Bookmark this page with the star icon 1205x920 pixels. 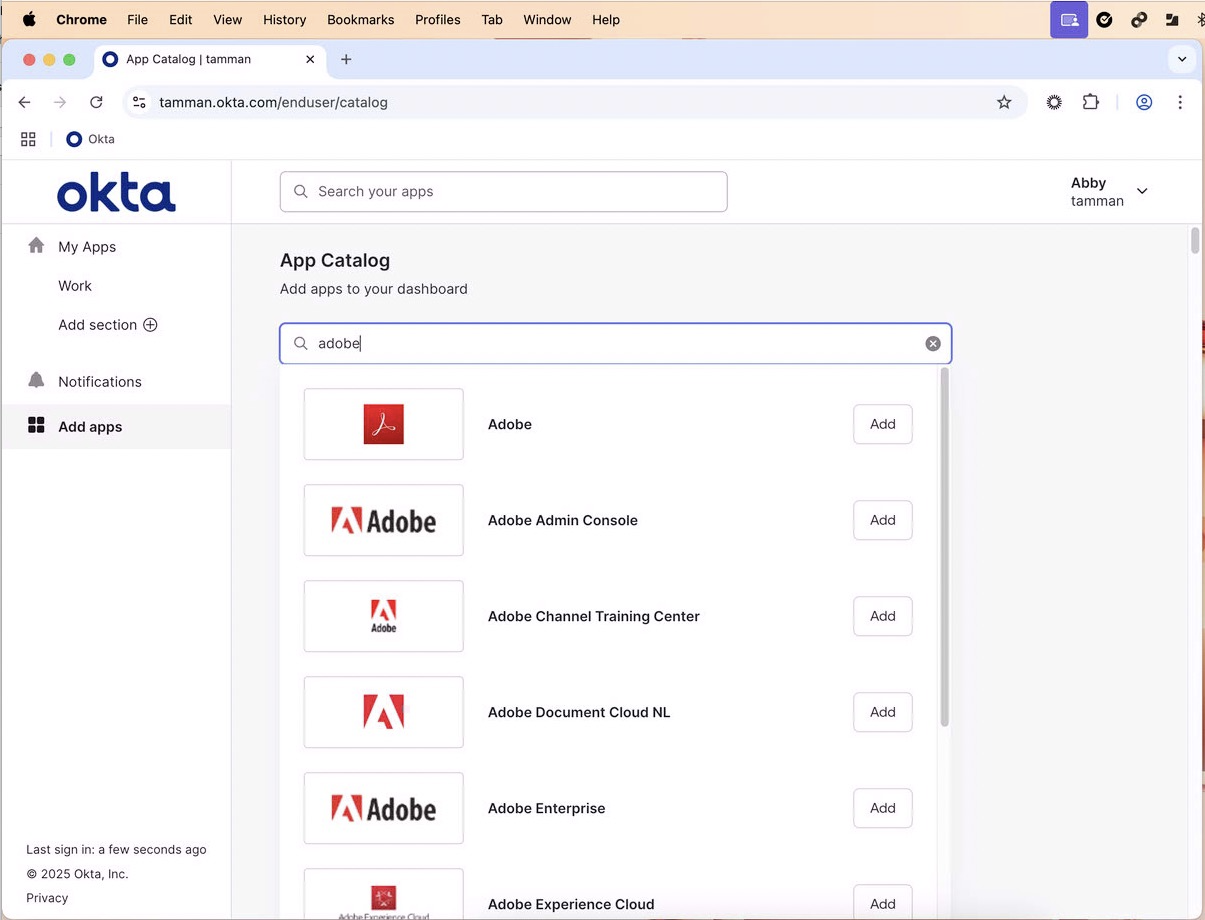pyautogui.click(x=1004, y=102)
